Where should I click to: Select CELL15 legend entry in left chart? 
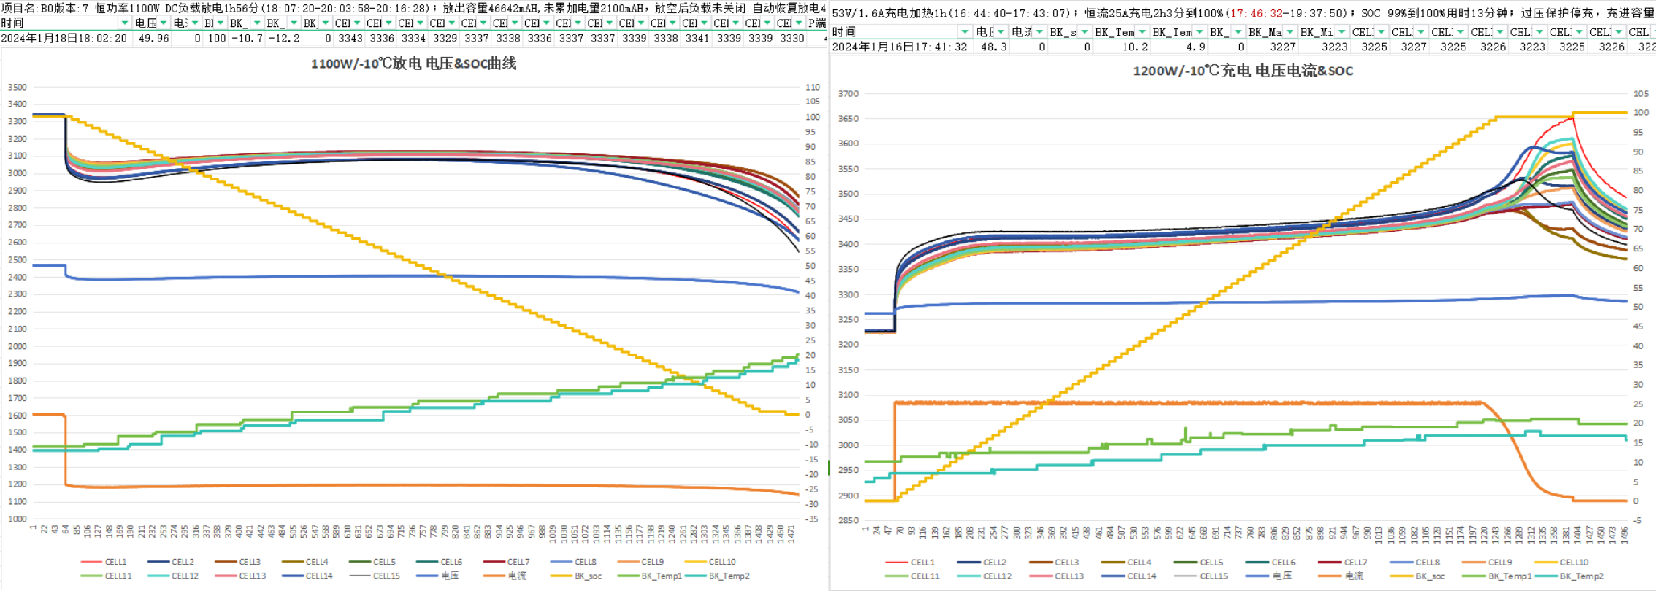pyautogui.click(x=385, y=576)
